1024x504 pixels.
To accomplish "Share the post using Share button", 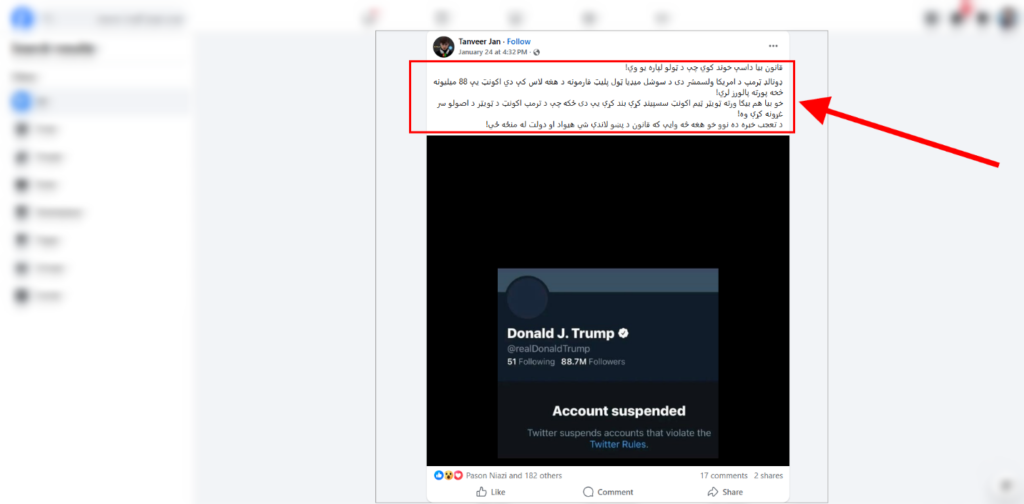I will (725, 492).
